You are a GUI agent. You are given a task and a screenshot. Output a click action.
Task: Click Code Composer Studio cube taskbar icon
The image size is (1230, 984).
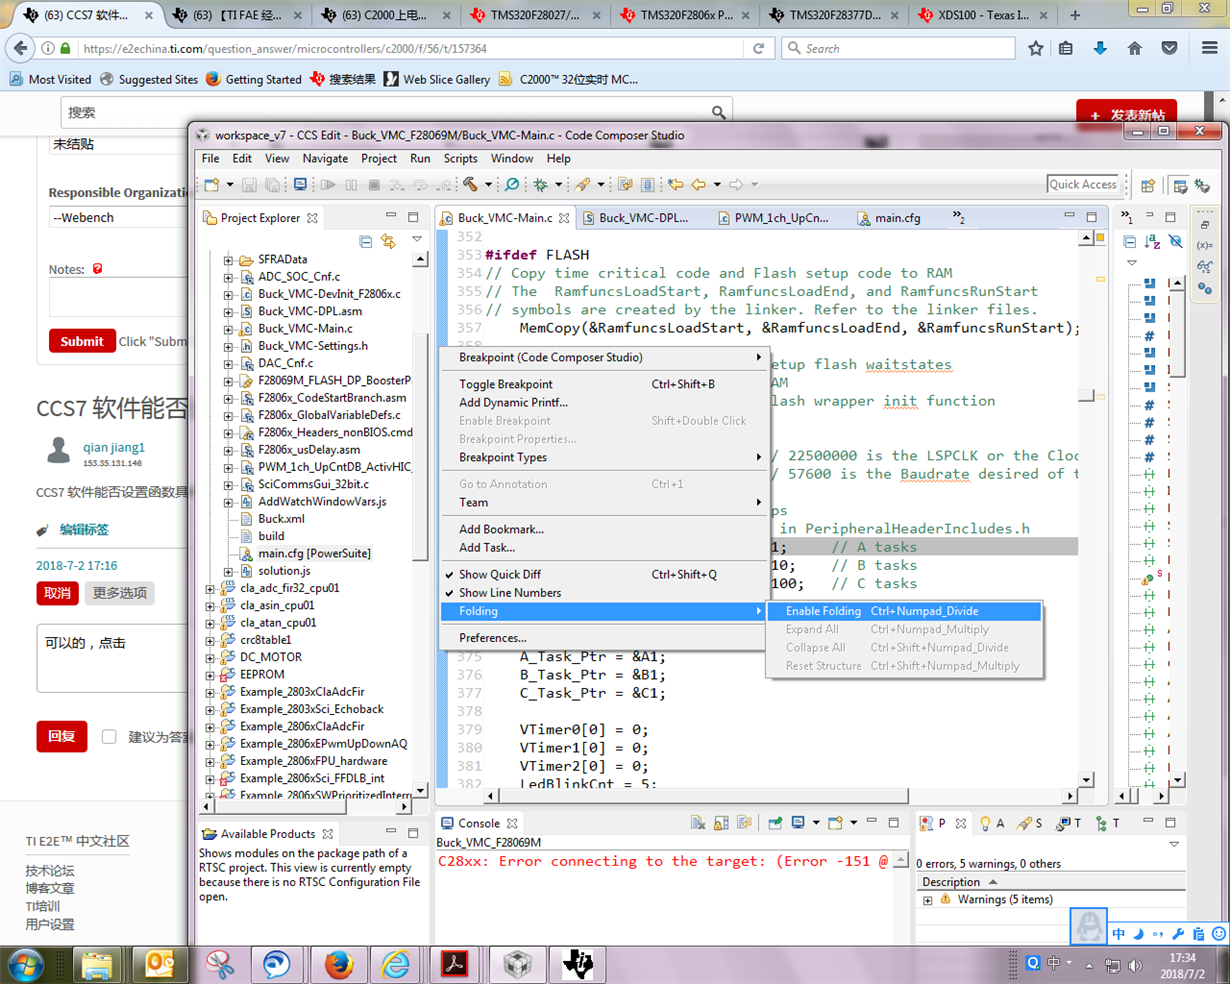tap(517, 964)
